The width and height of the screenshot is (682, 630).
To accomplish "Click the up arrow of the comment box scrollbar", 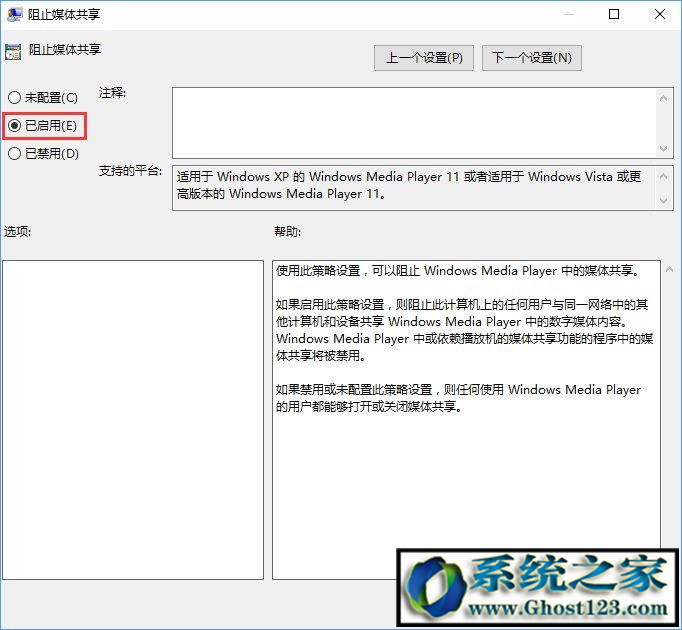I will coord(663,98).
